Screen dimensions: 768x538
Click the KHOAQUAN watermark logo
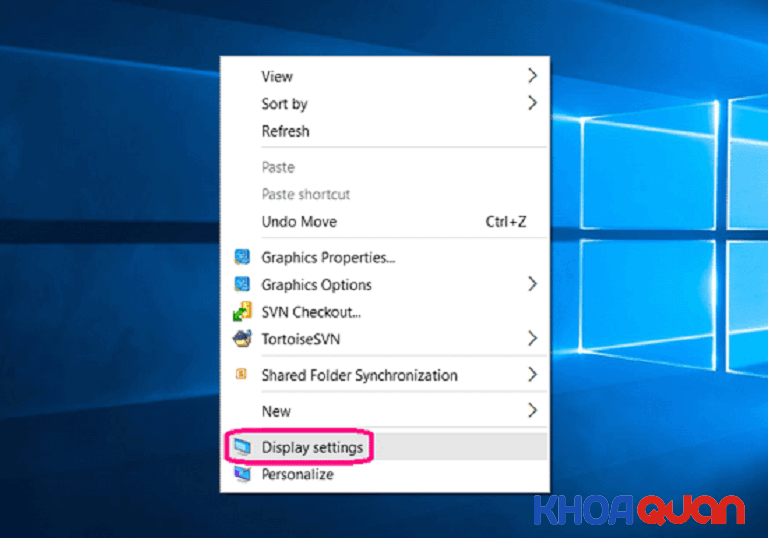click(x=639, y=509)
